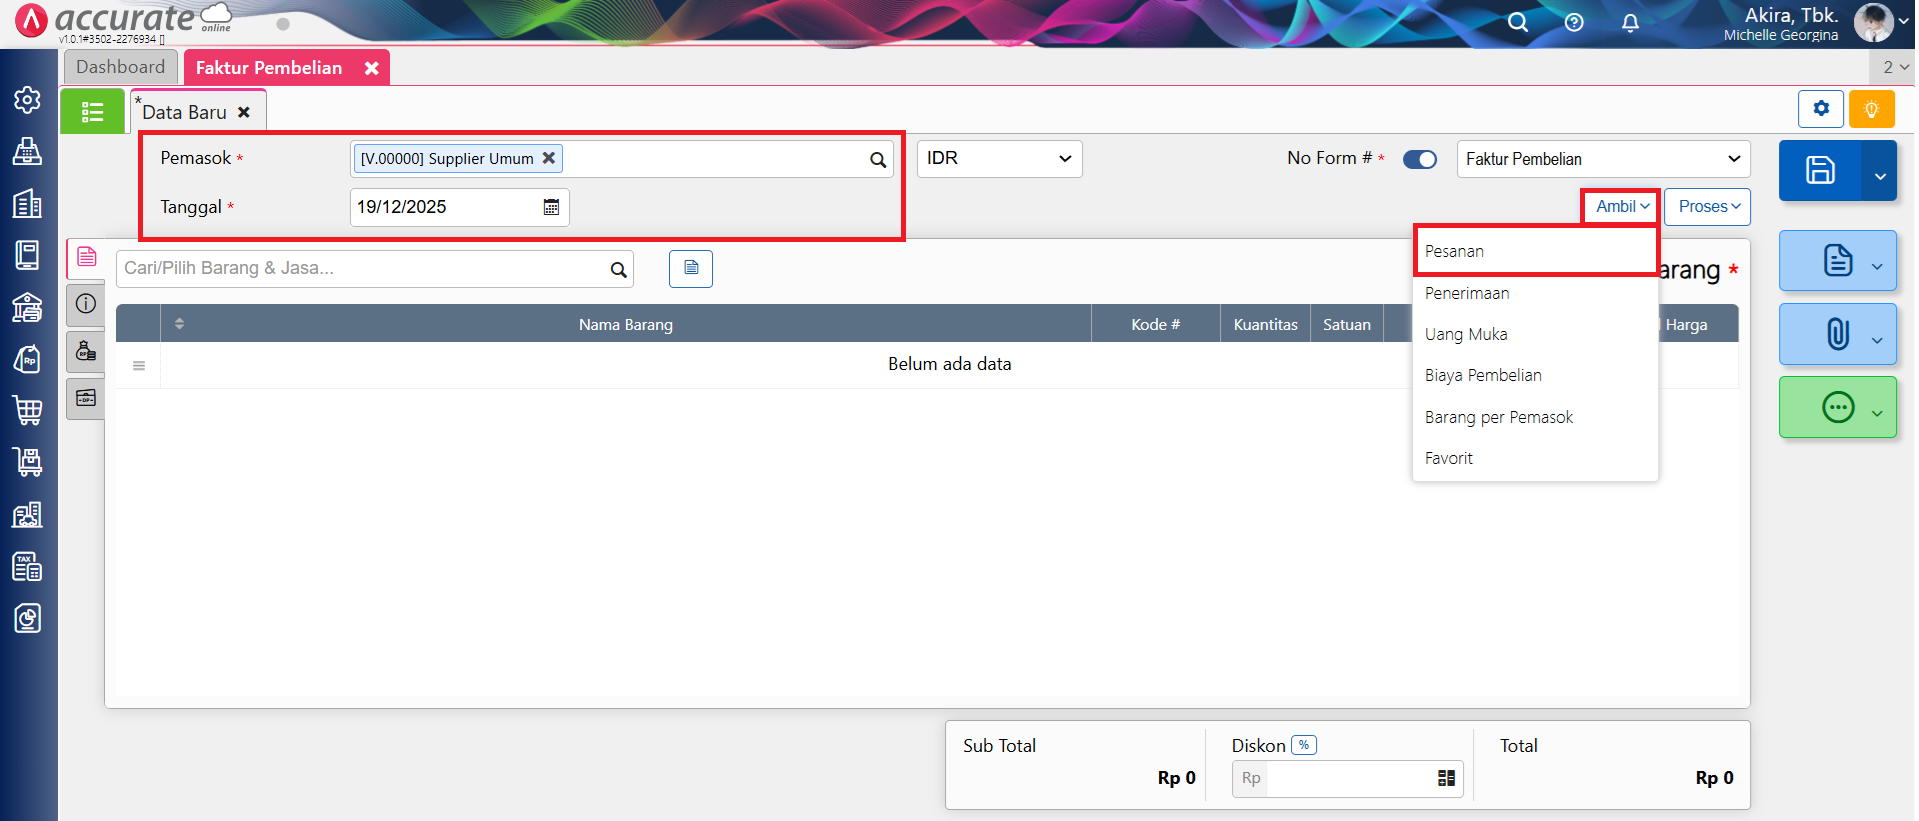The height and width of the screenshot is (821, 1919).
Task: Remove Supplier Umum tag from Pemasok
Action: 548,158
